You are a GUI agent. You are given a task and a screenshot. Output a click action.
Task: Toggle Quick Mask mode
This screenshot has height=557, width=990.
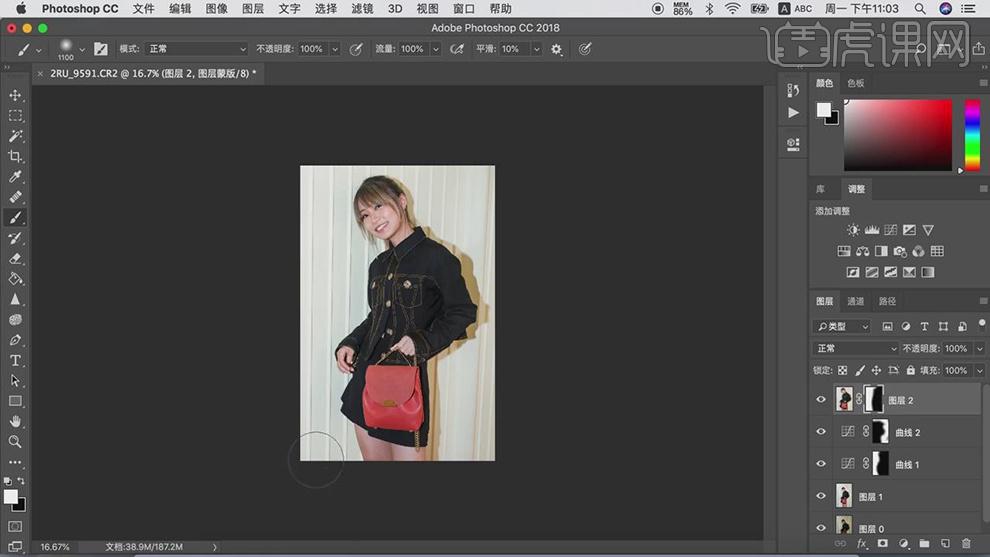click(15, 526)
